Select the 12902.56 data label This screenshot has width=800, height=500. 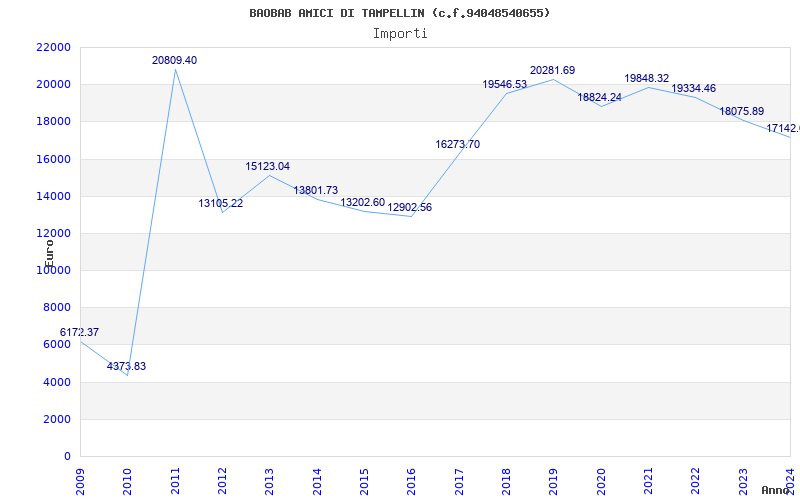[x=410, y=208]
